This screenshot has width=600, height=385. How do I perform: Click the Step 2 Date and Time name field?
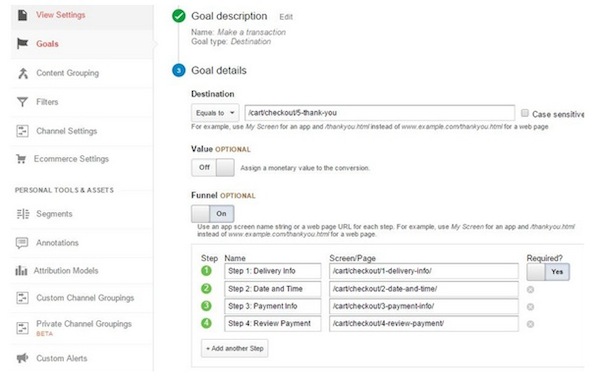click(273, 289)
